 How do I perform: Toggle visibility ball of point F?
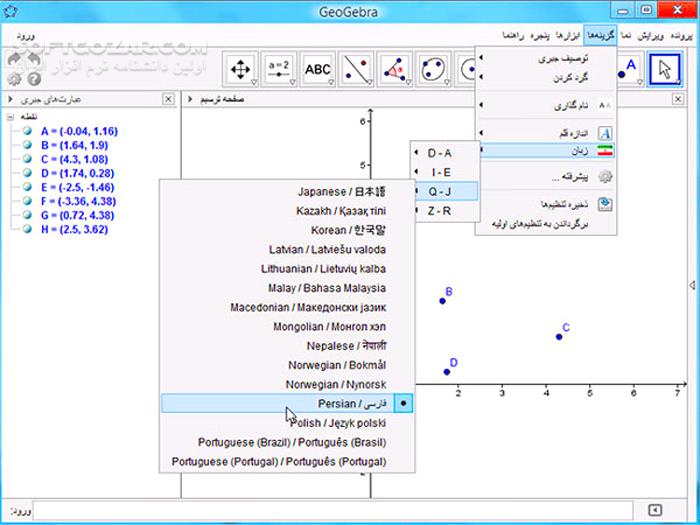(x=27, y=201)
